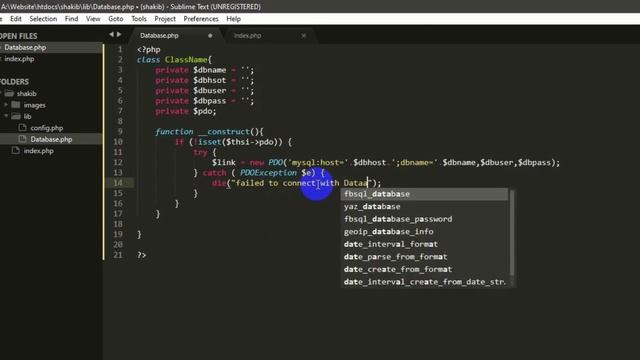Open Database.php in the lib folder
640x360 pixels.
(51, 139)
